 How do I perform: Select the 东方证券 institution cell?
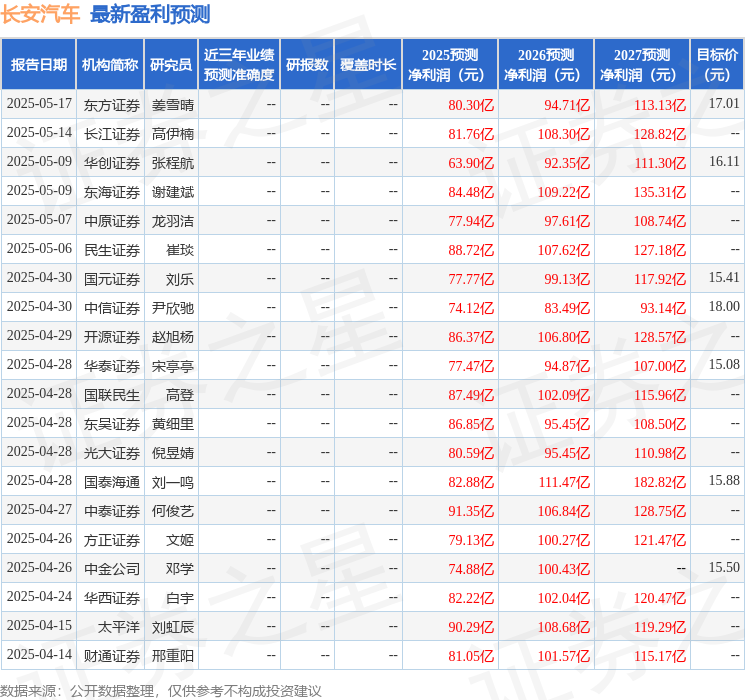point(112,105)
